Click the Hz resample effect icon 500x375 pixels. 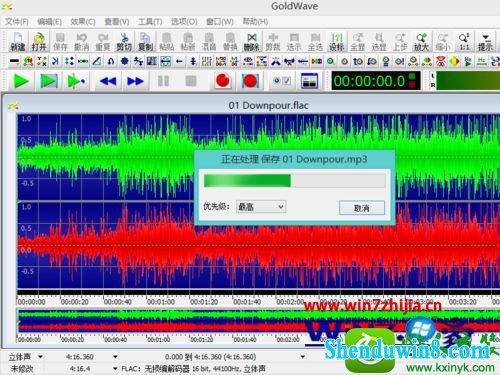[x=482, y=61]
